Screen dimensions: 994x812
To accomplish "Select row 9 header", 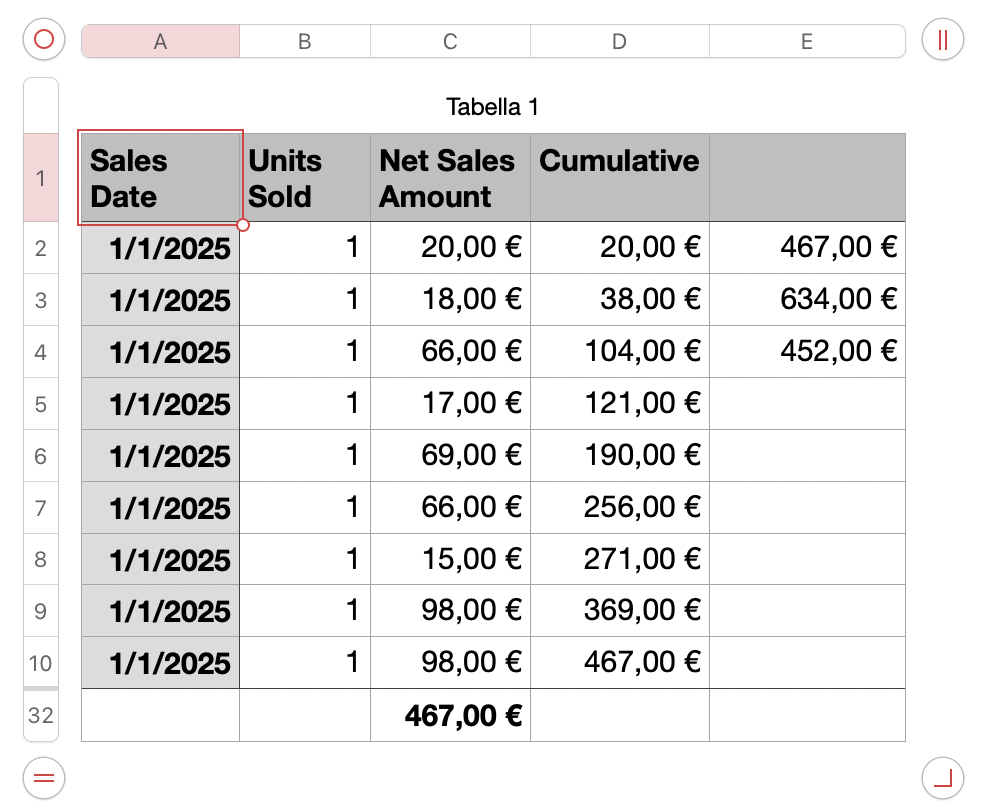I will [x=41, y=611].
